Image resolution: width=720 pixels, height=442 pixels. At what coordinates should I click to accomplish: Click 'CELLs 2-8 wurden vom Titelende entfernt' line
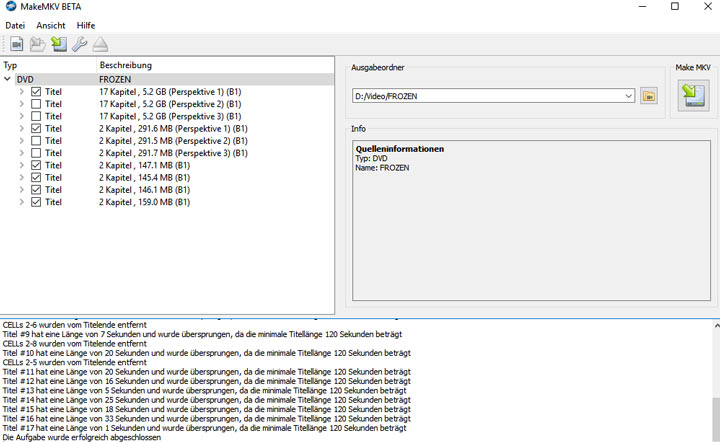[74, 344]
